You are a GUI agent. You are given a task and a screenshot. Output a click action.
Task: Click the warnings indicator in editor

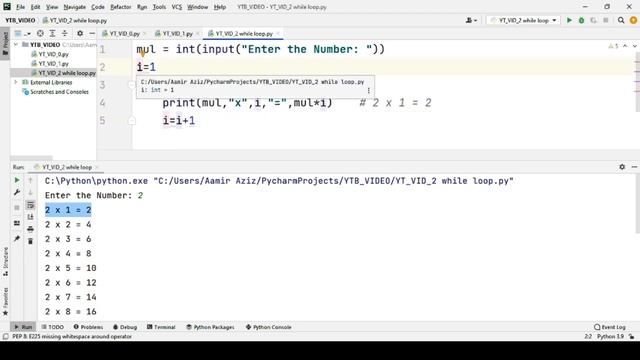613,46
